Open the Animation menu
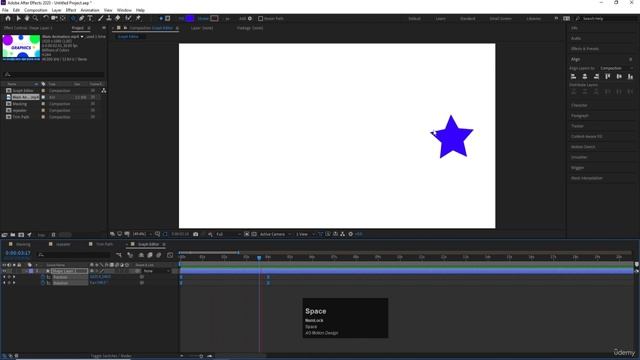The width and height of the screenshot is (640, 360). click(x=90, y=10)
